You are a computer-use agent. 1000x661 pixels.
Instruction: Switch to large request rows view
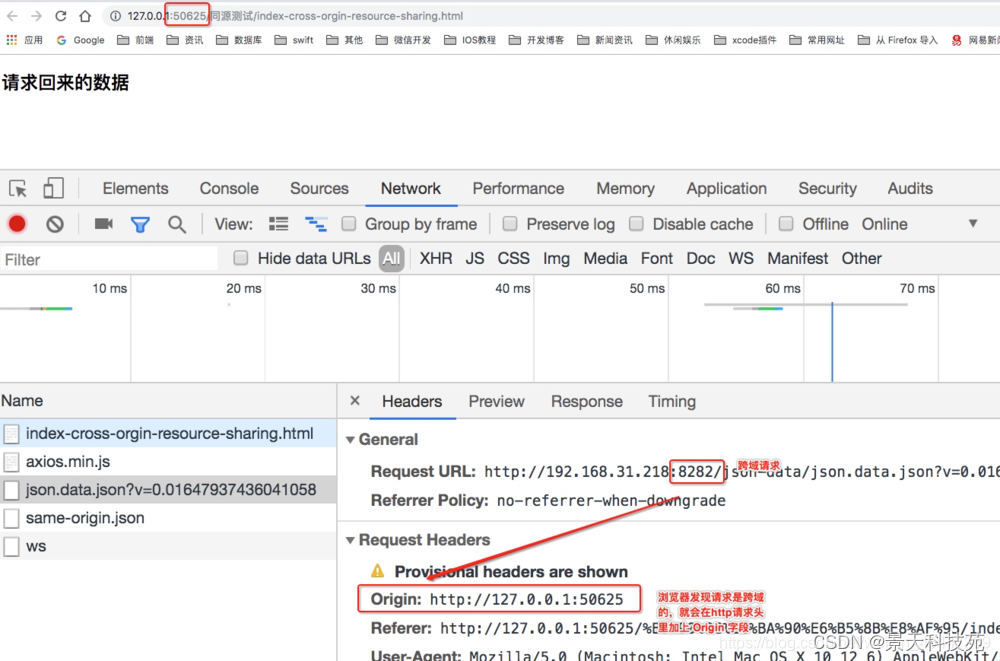point(278,224)
